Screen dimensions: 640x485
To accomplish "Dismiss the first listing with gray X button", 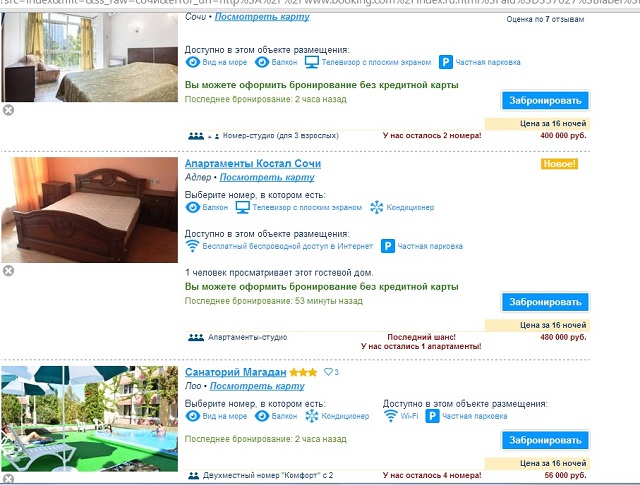I will 9,110.
